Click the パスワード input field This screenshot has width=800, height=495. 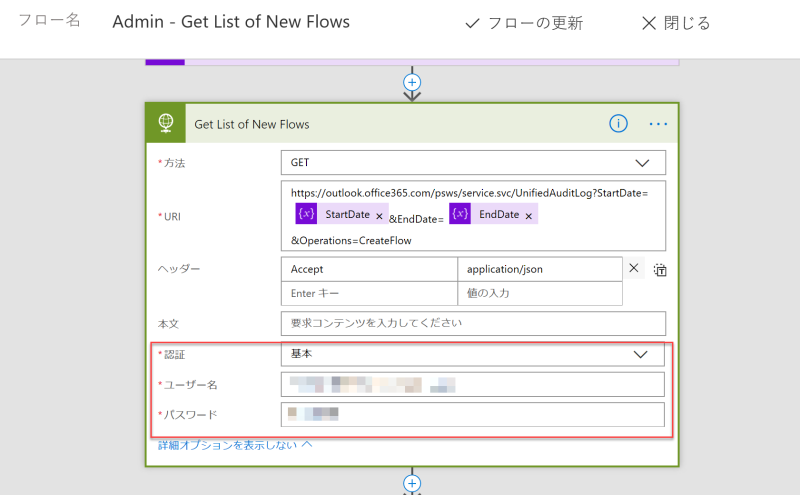(x=473, y=414)
